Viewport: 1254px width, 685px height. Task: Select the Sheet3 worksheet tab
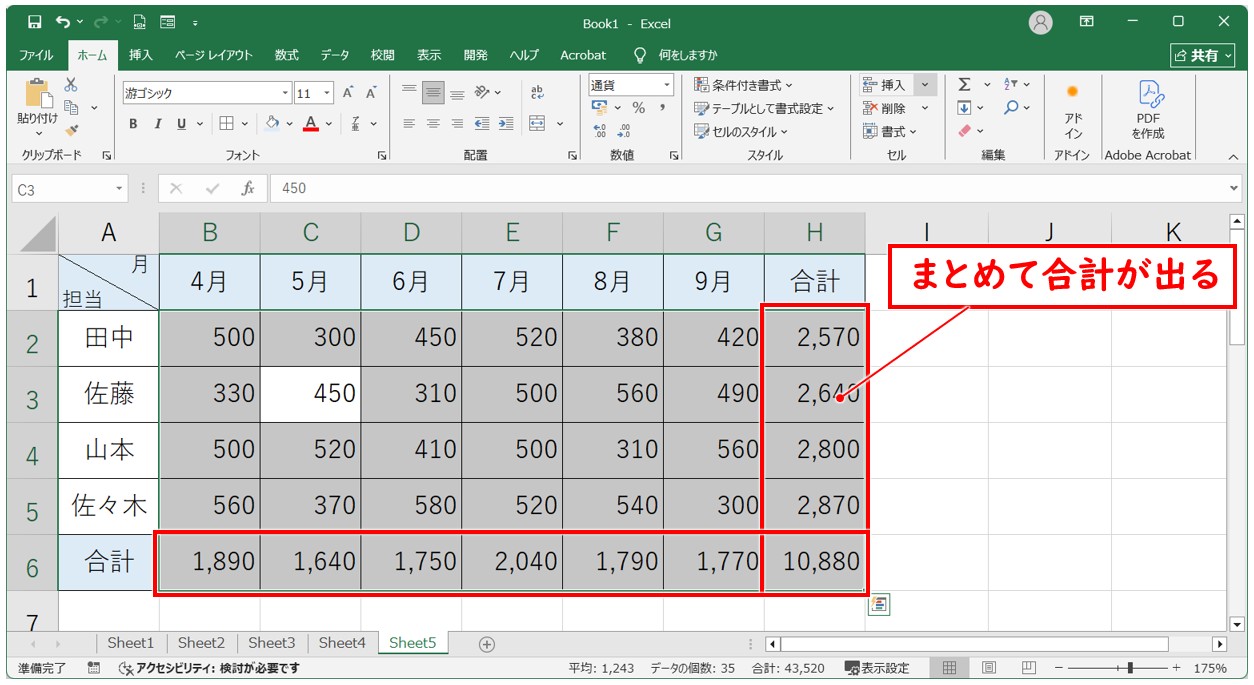tap(272, 643)
